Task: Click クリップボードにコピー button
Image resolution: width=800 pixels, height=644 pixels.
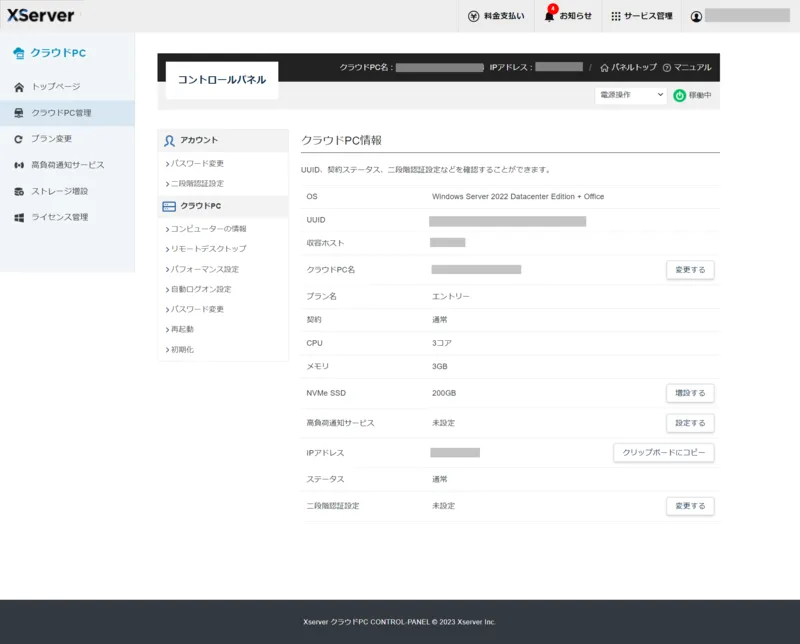Action: click(663, 453)
